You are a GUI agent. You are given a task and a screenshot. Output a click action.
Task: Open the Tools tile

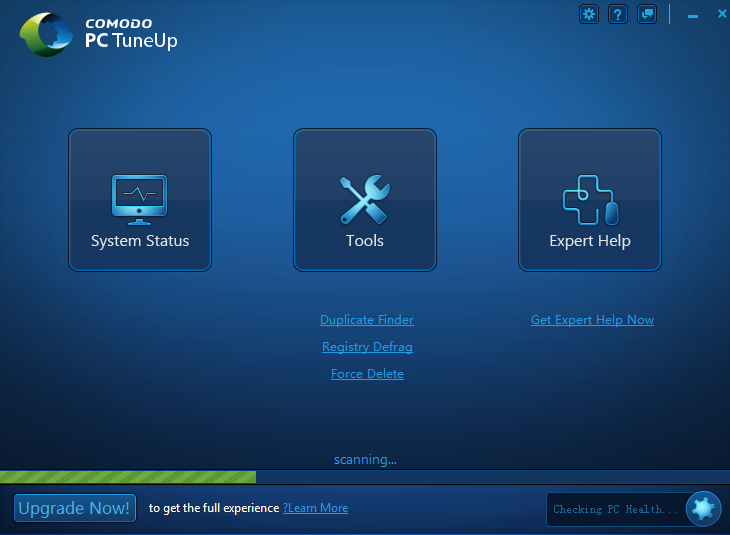point(365,200)
